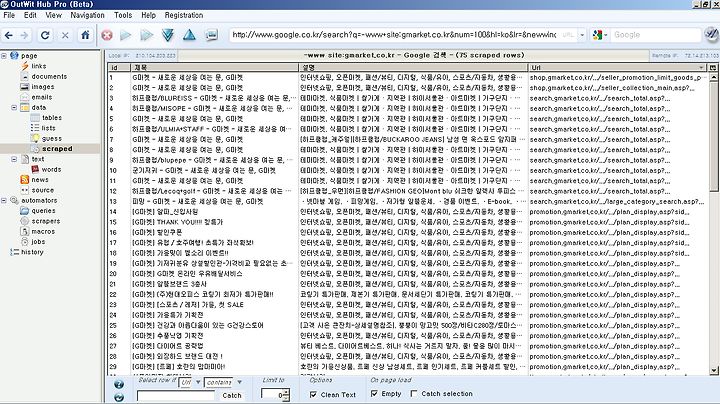Click the slideshow icon beside the URL bar

click(x=211, y=35)
